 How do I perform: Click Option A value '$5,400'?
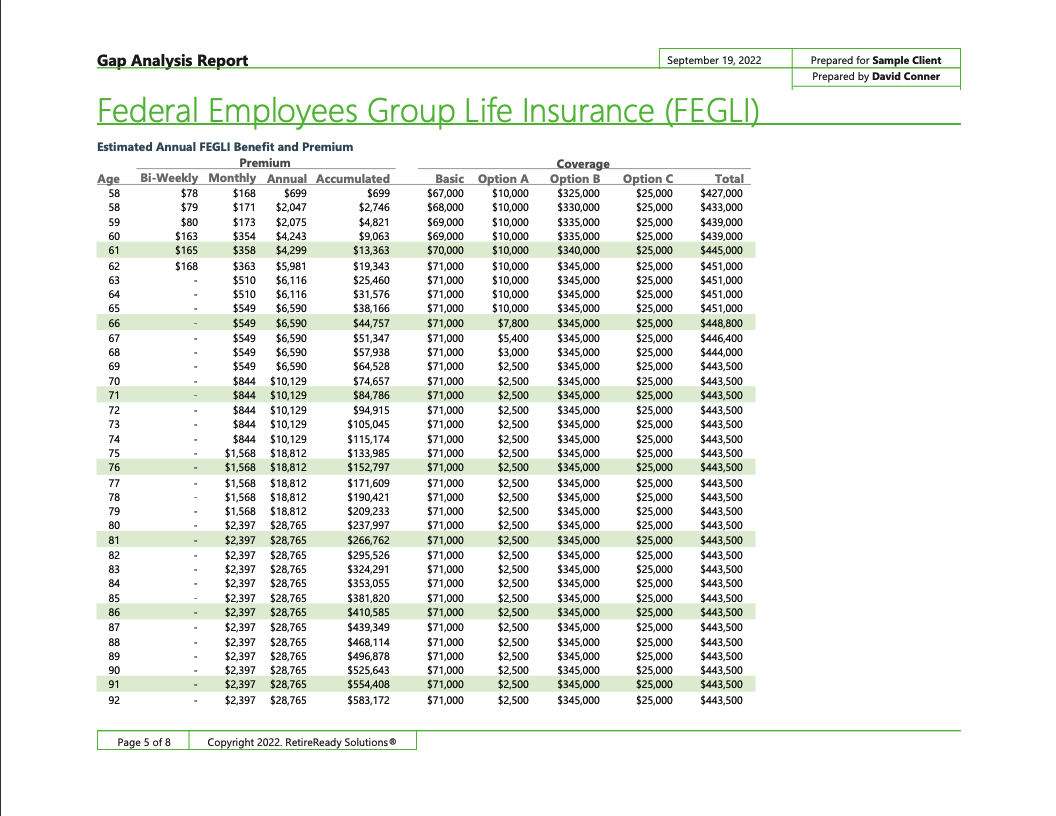[x=513, y=338]
